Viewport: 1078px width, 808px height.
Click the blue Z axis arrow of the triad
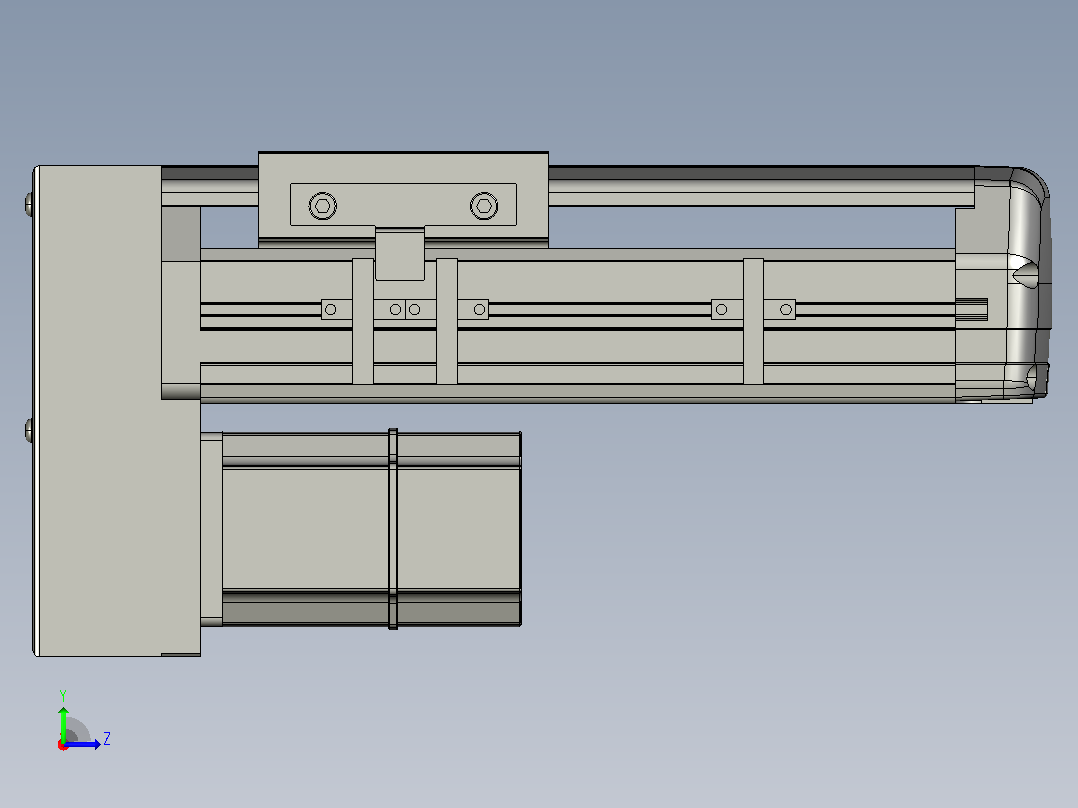82,744
